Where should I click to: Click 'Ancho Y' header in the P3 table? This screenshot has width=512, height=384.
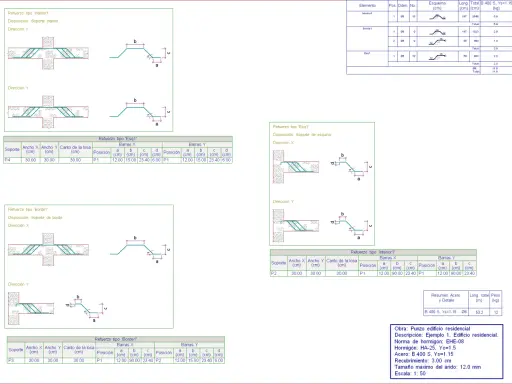pos(53,349)
